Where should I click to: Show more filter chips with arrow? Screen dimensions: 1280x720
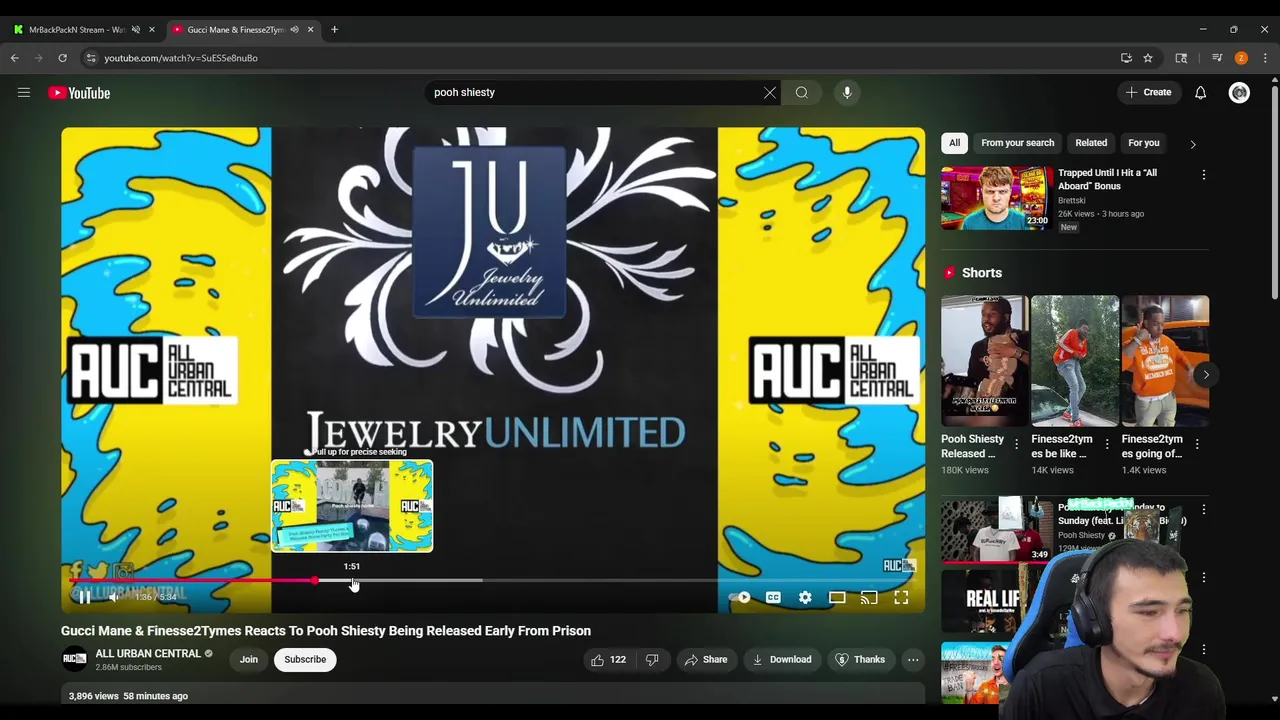coord(1193,144)
